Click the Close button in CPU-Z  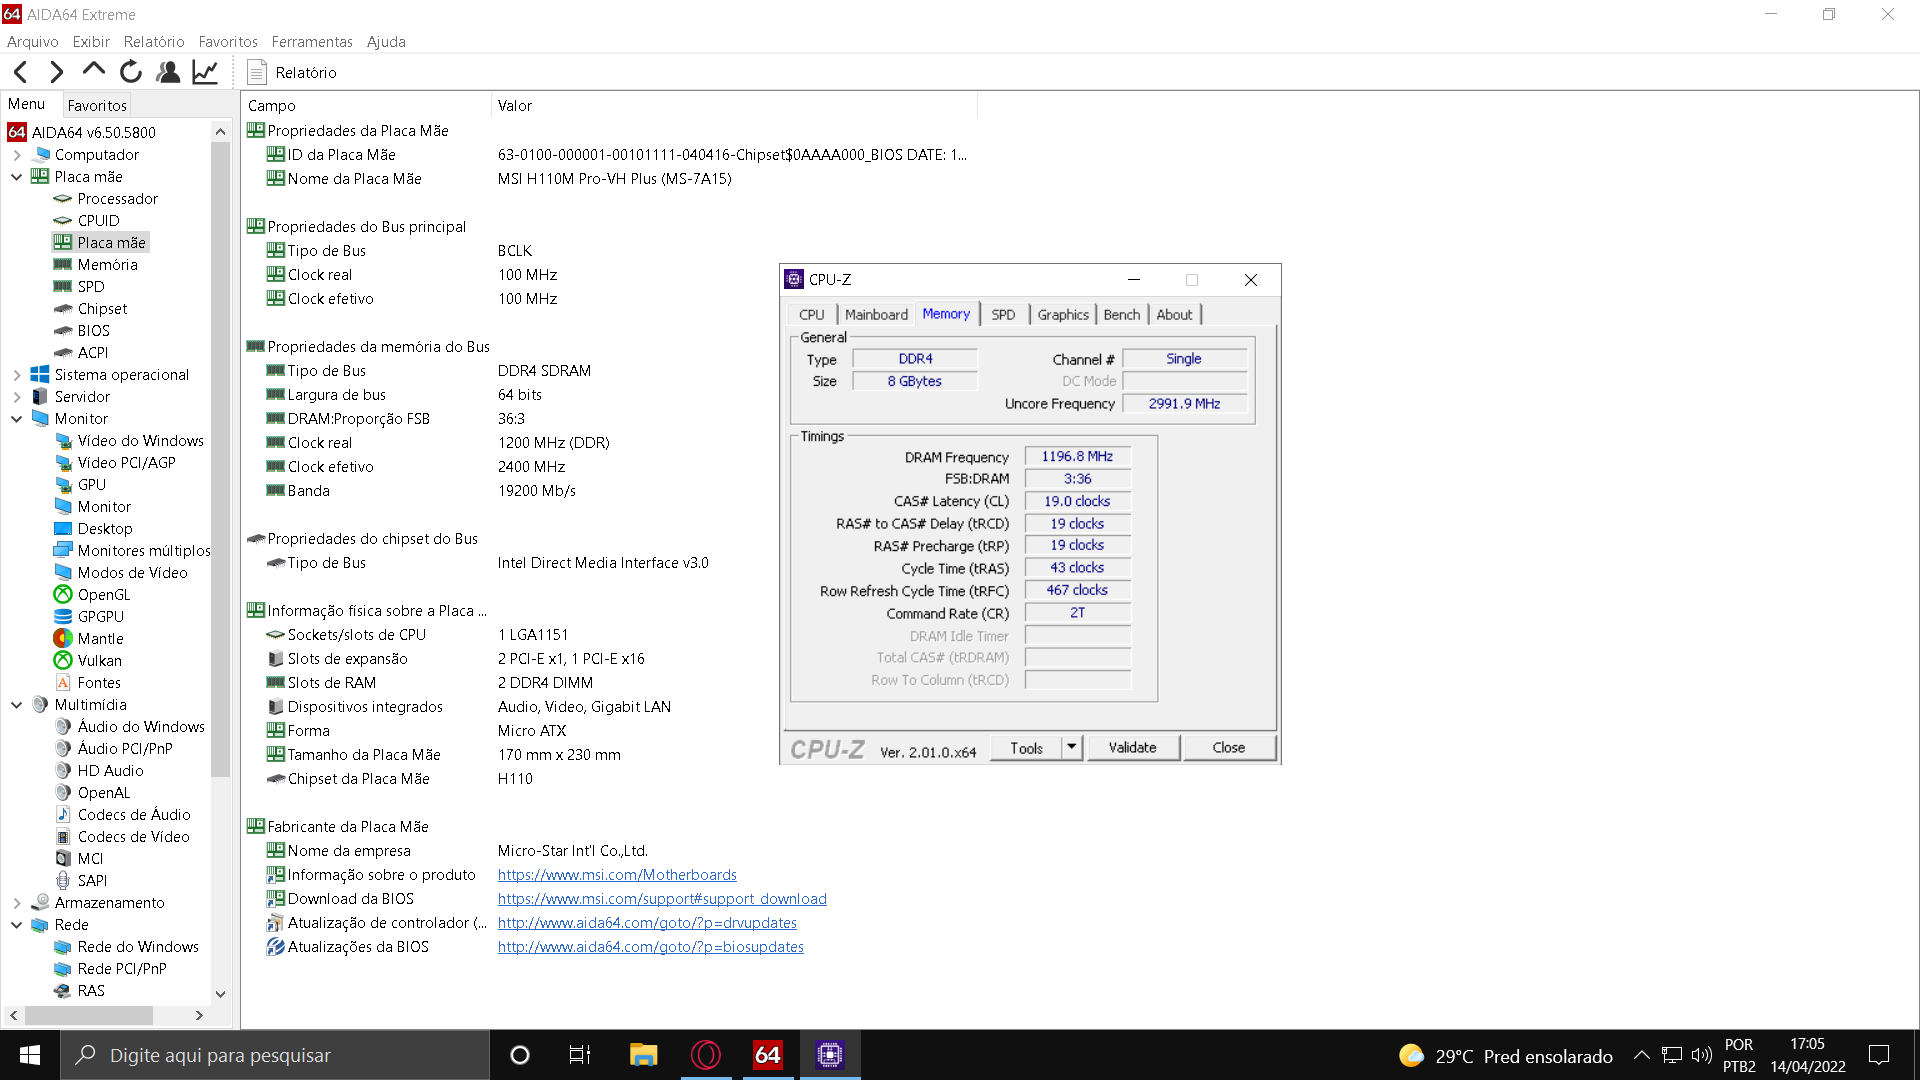click(1229, 747)
